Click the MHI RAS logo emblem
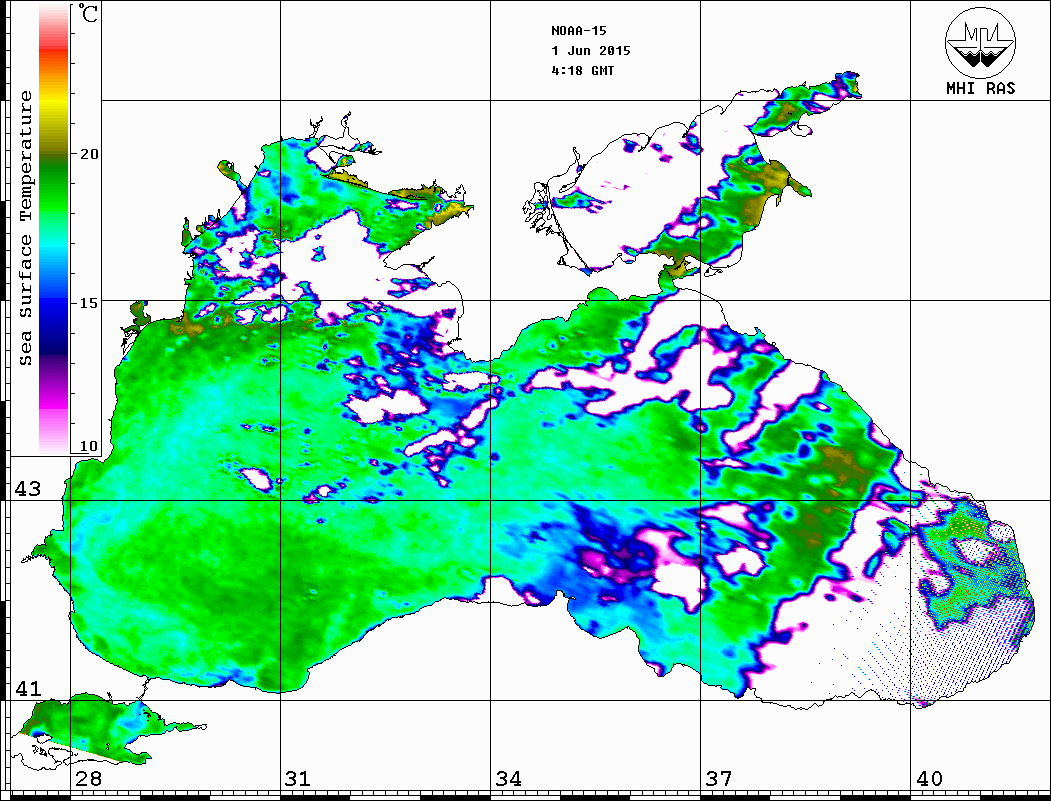The width and height of the screenshot is (1051, 801). [980, 42]
